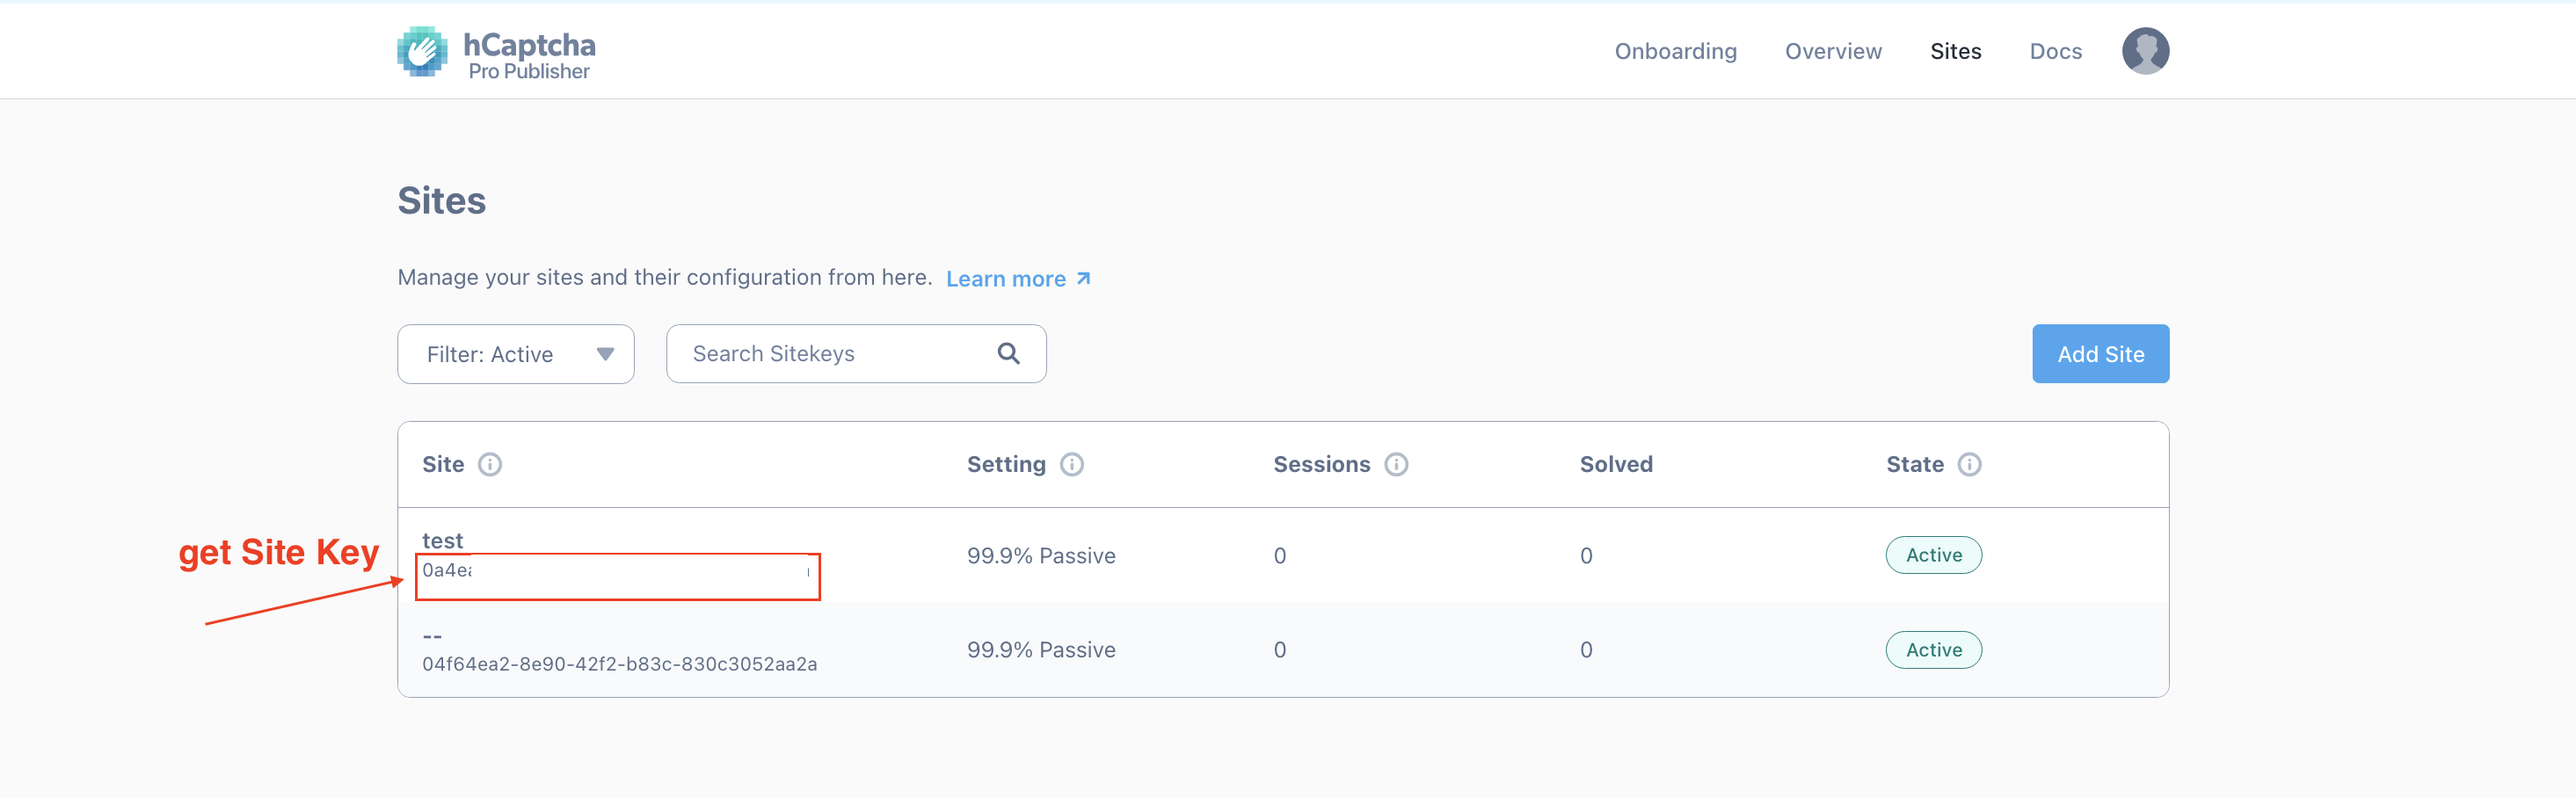Open the user profile avatar menu
2576x798 pixels.
click(2145, 51)
